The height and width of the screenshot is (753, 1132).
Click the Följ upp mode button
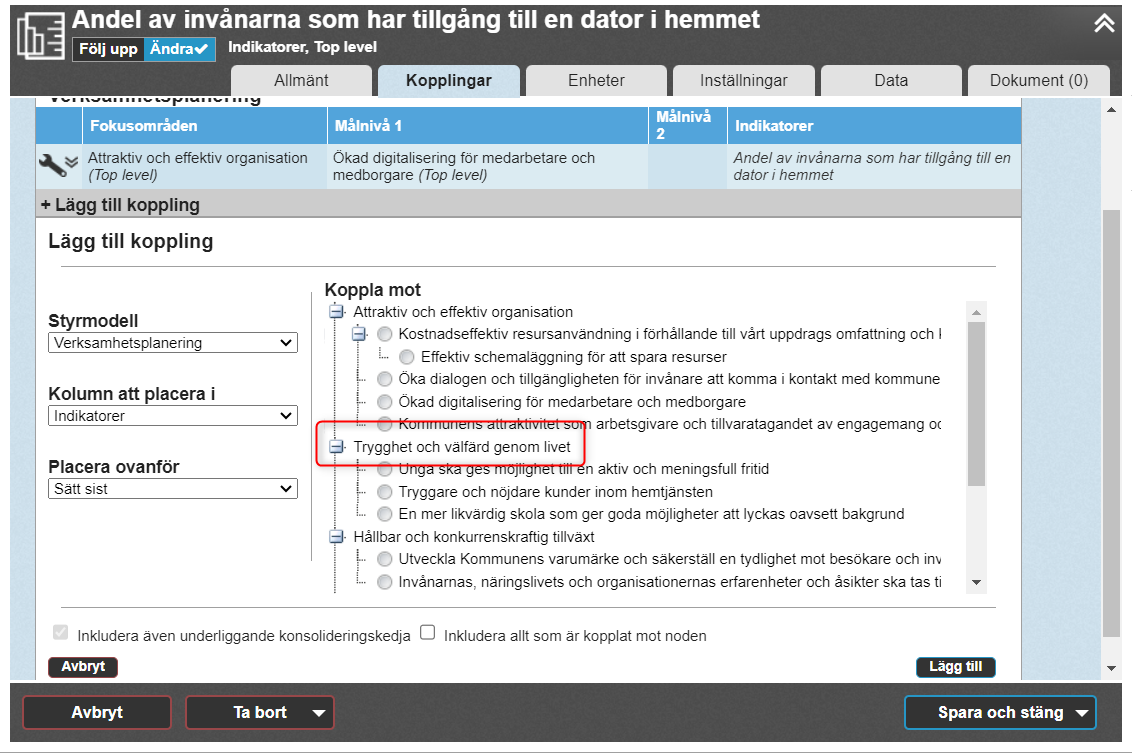108,49
